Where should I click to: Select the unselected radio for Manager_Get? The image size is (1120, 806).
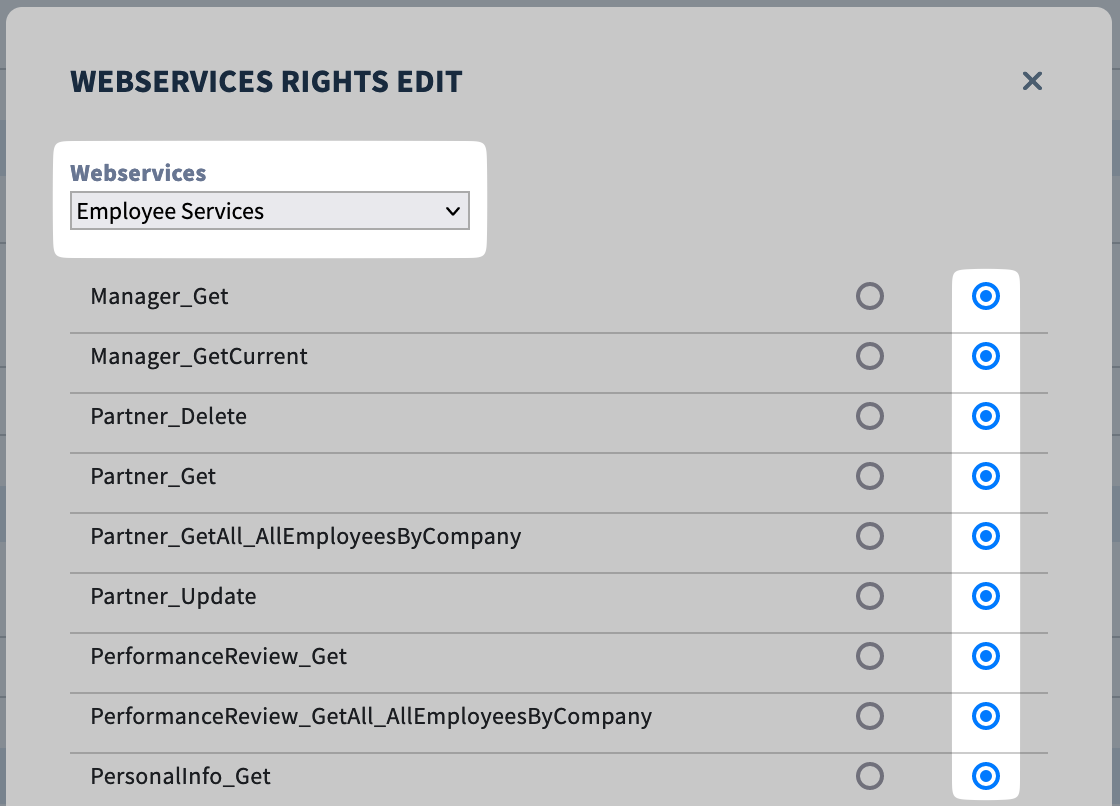(x=870, y=296)
